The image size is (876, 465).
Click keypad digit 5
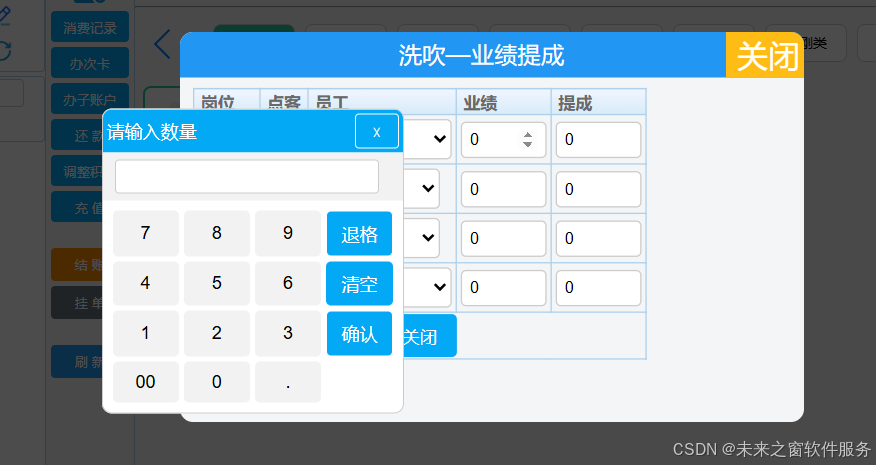tap(217, 283)
